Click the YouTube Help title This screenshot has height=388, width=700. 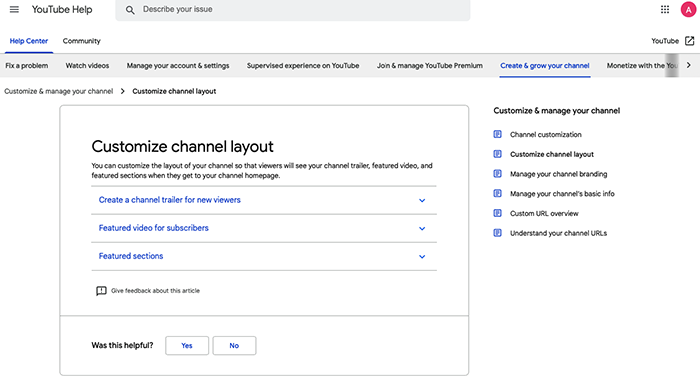(62, 9)
